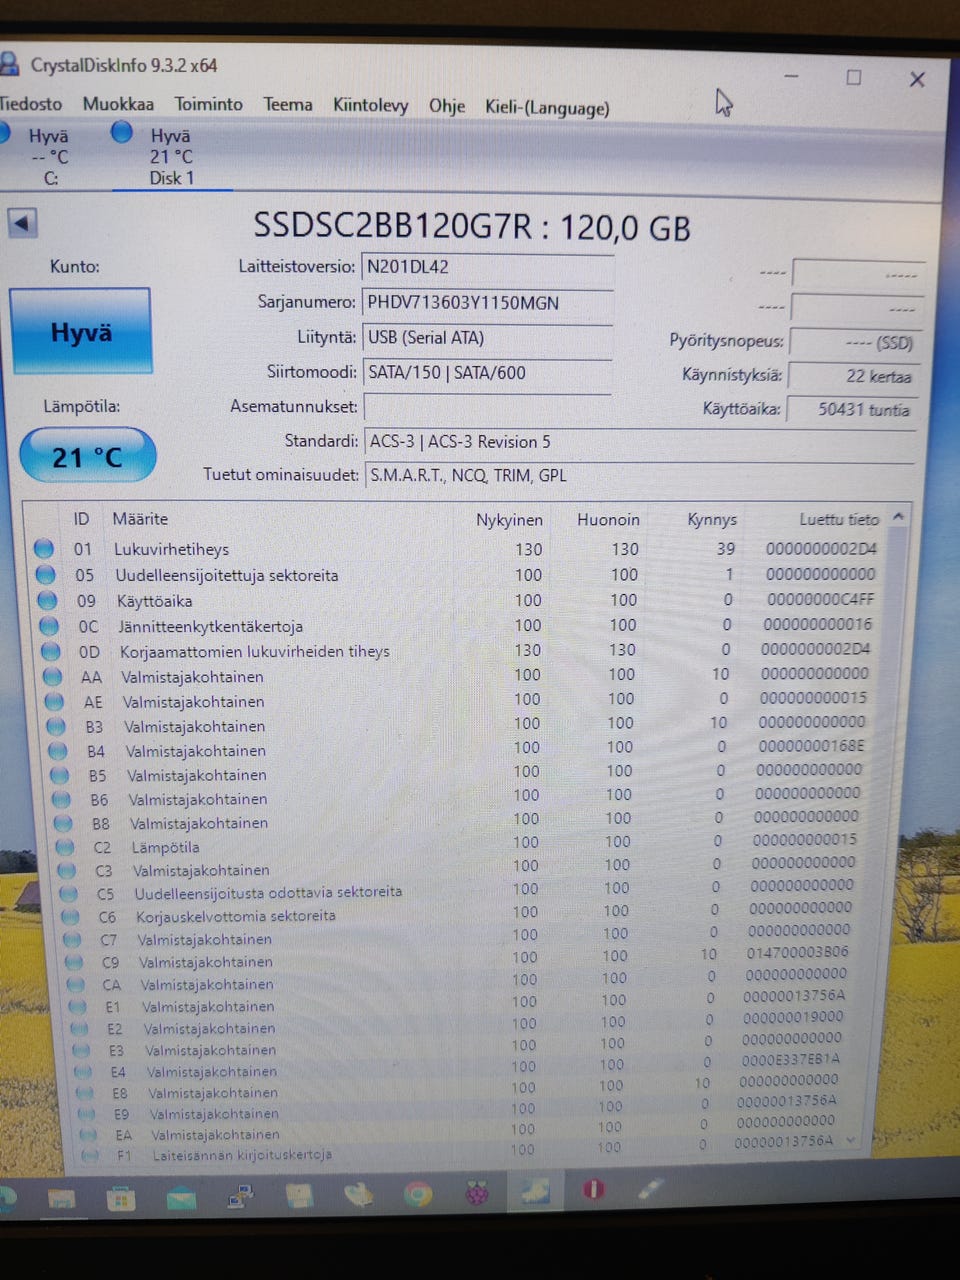Click the Luettu tieto column header

pos(838,519)
